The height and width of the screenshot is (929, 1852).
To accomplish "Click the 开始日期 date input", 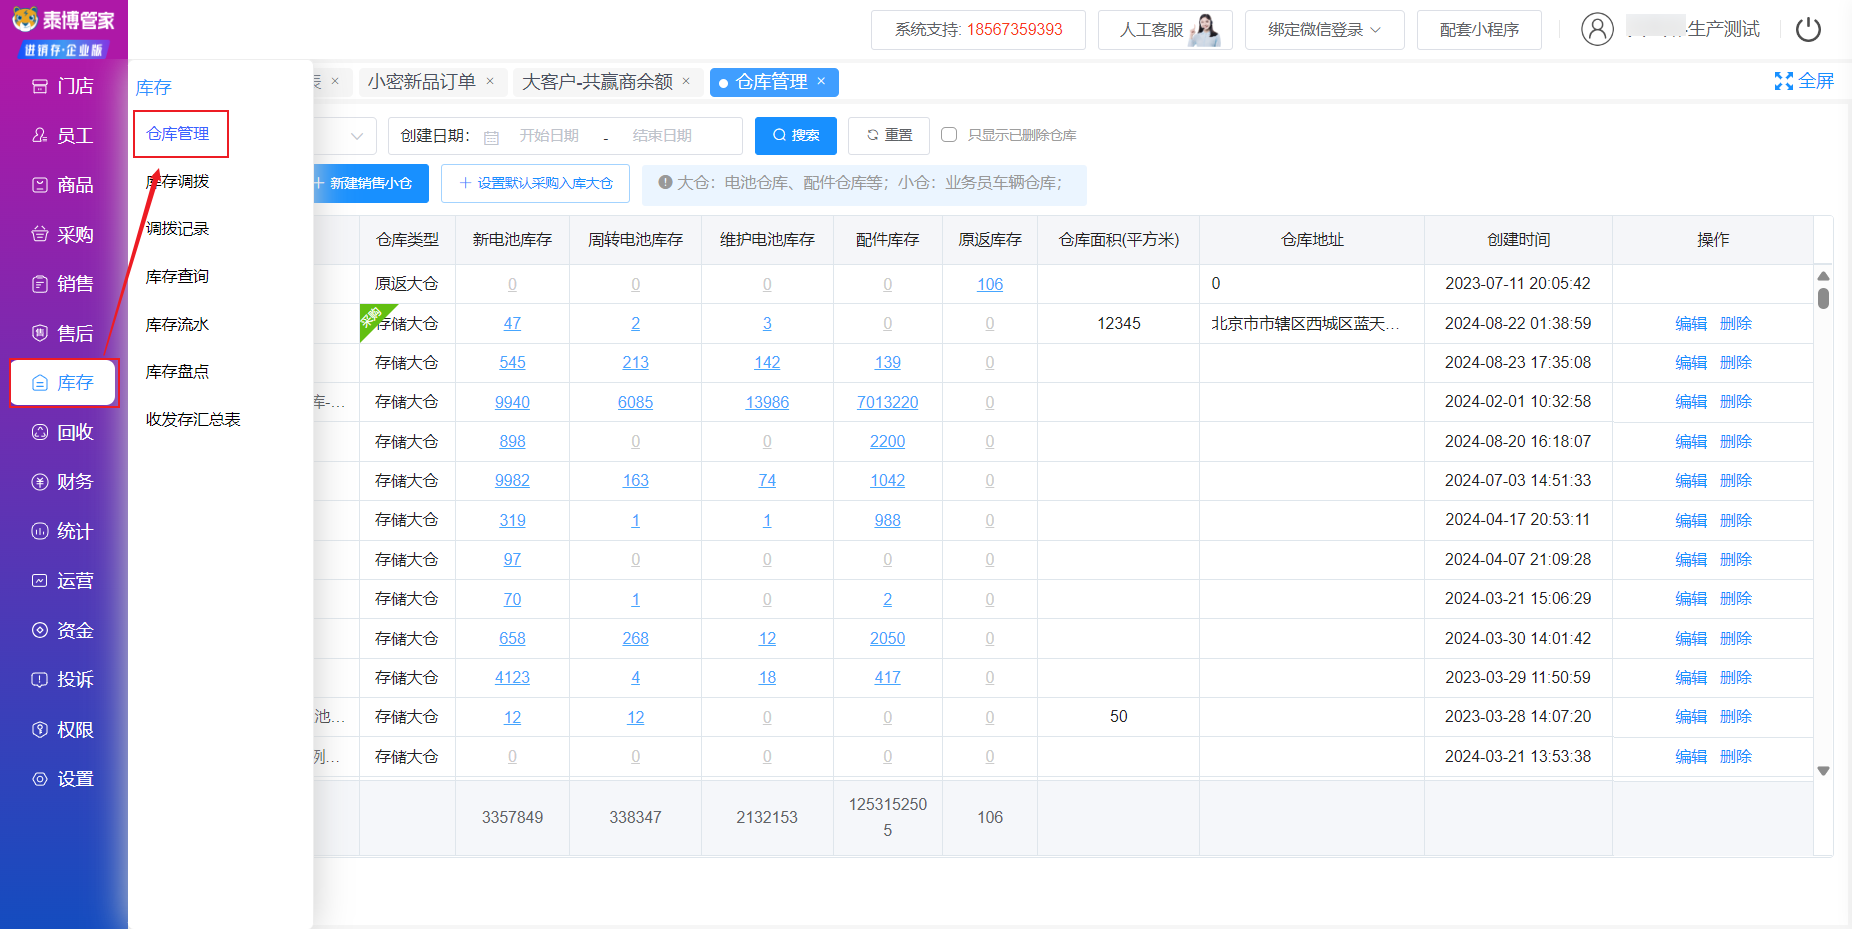I will pos(549,136).
